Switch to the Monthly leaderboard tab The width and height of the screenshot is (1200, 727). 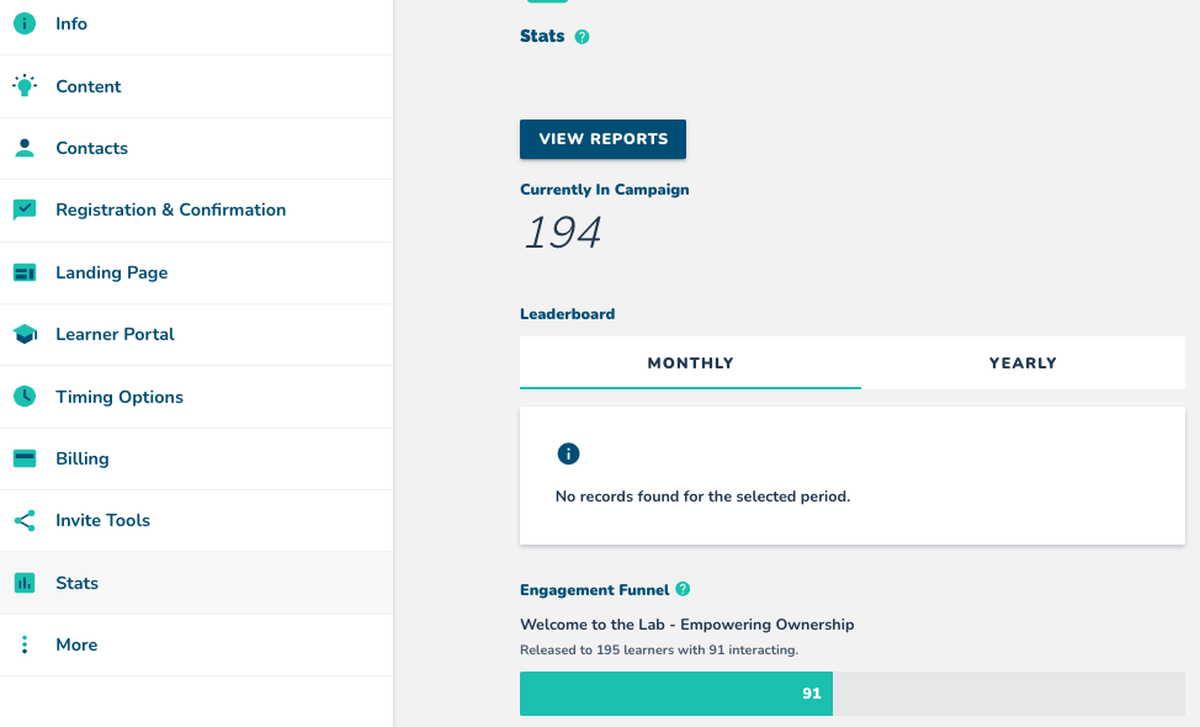(x=690, y=363)
